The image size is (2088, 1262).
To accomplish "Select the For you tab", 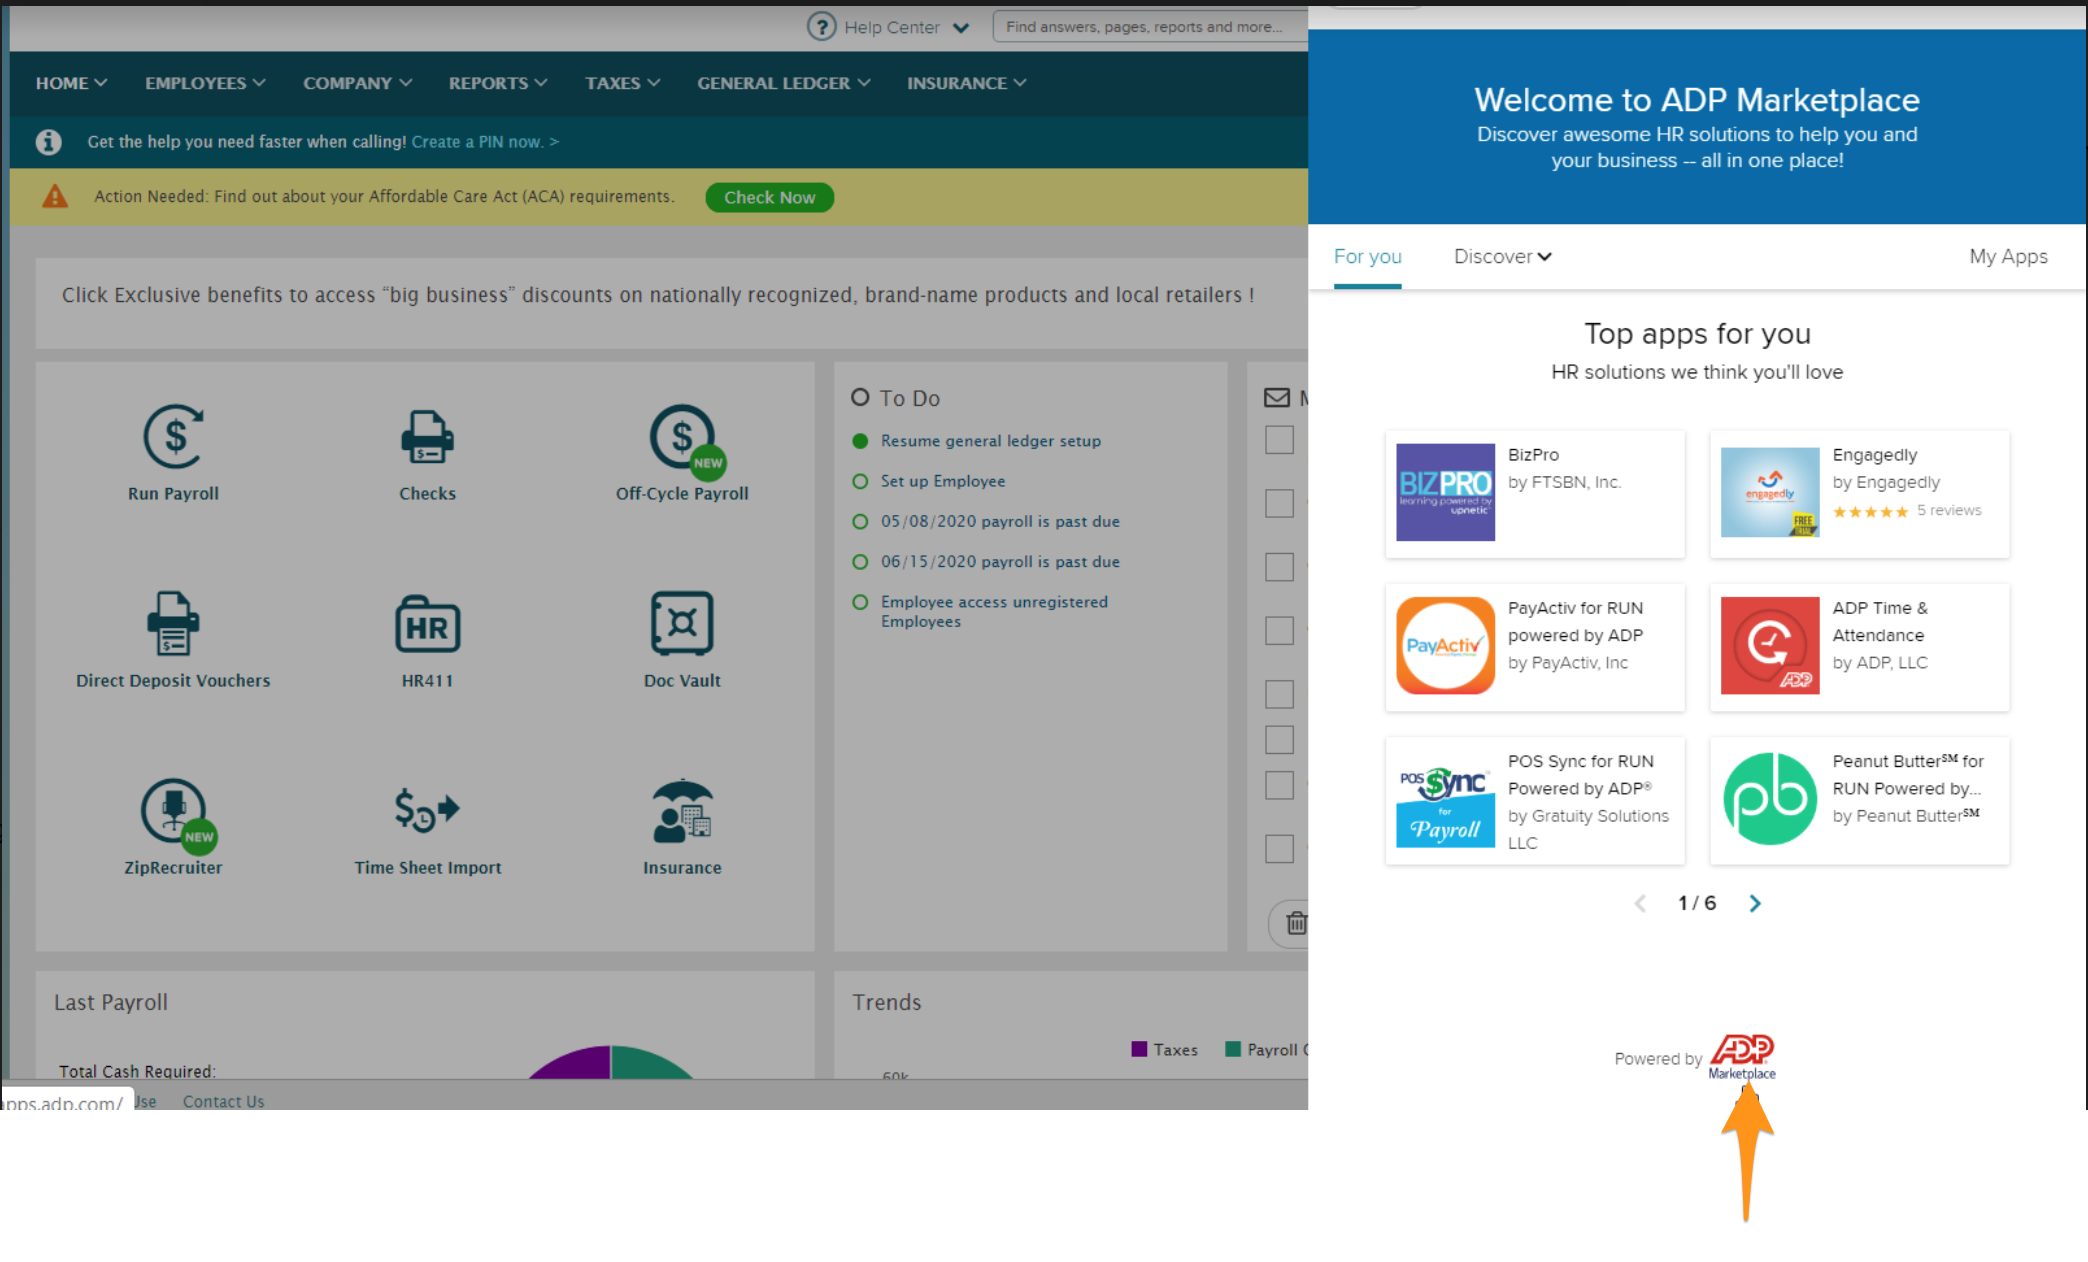I will click(x=1367, y=257).
